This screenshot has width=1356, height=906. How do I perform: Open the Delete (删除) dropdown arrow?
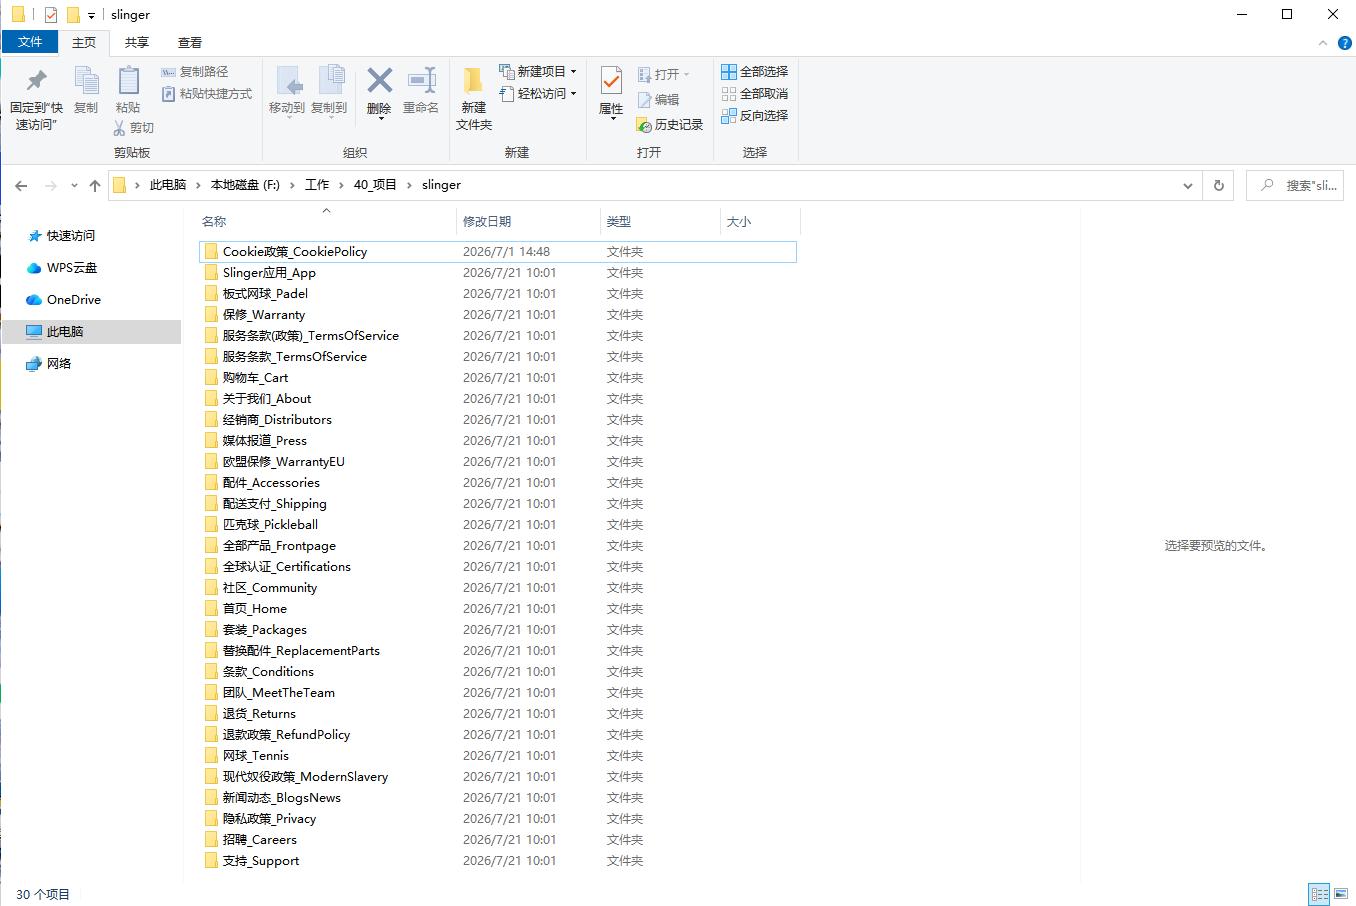click(380, 119)
